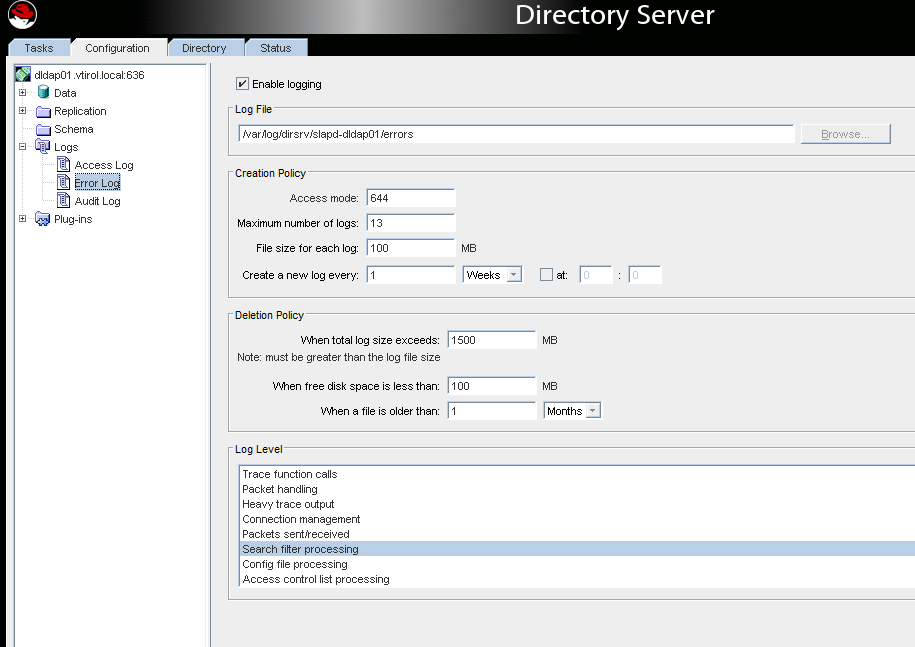The height and width of the screenshot is (647, 915).
Task: Switch to the Directory tab
Action: (204, 48)
